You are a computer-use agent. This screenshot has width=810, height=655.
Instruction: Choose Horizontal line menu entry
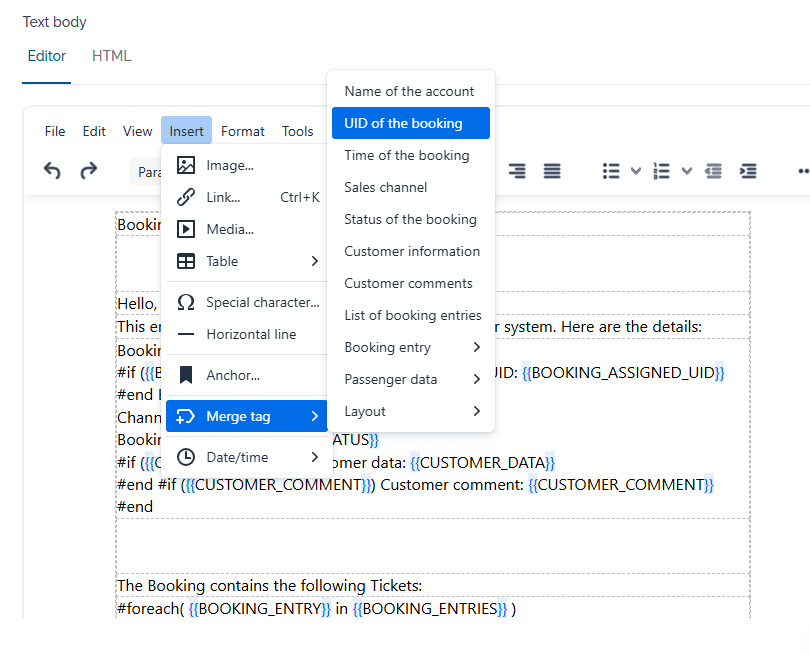click(x=247, y=334)
